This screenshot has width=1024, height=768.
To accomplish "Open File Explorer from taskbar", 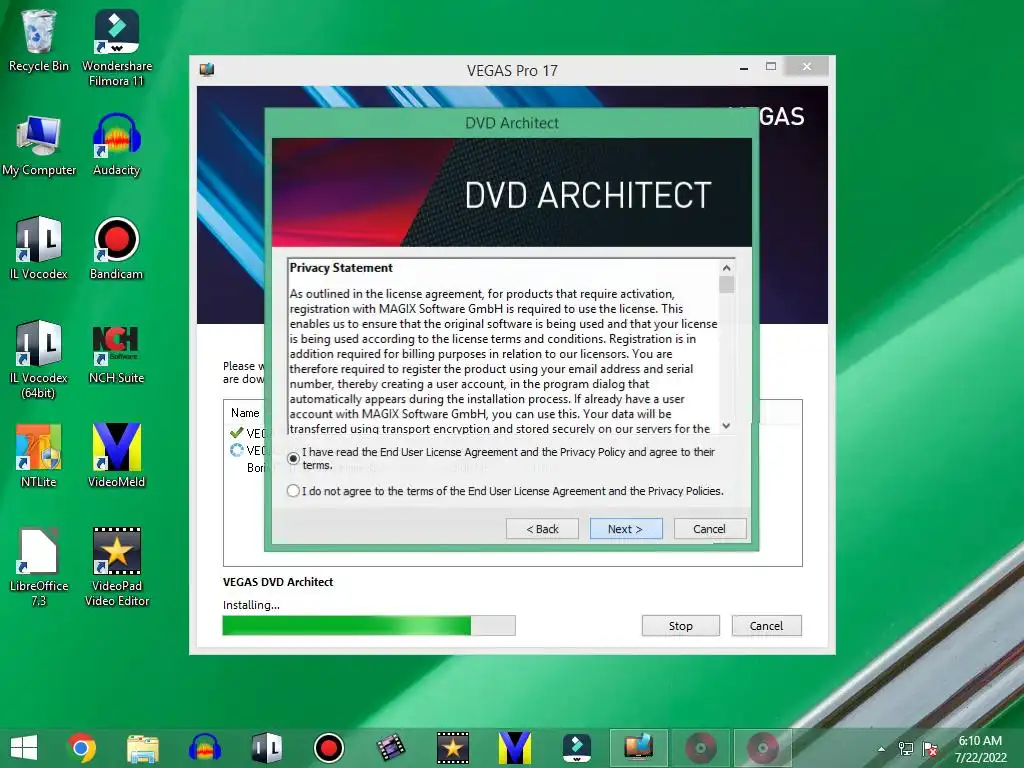I will tap(142, 748).
